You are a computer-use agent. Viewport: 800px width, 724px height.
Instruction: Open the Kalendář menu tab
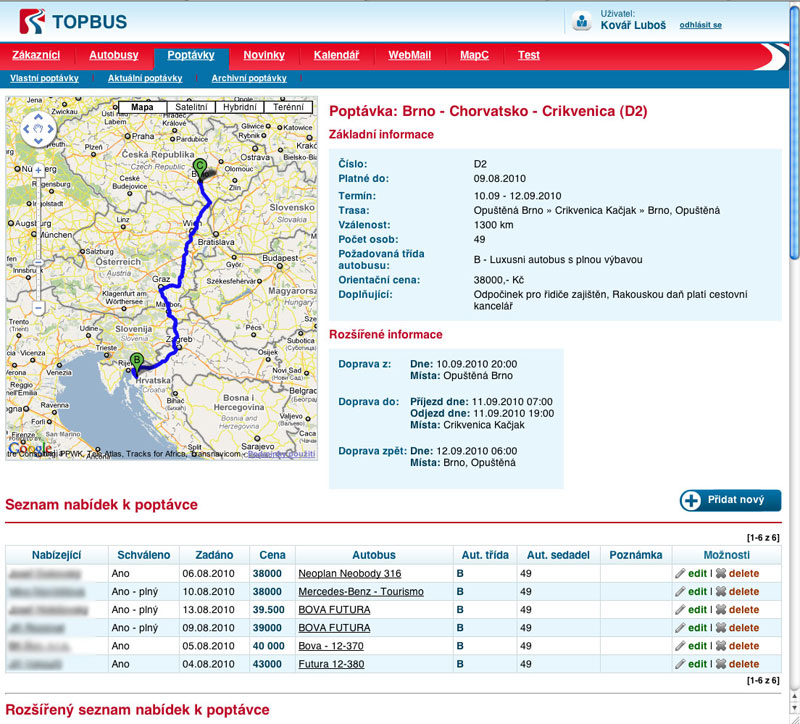point(336,55)
